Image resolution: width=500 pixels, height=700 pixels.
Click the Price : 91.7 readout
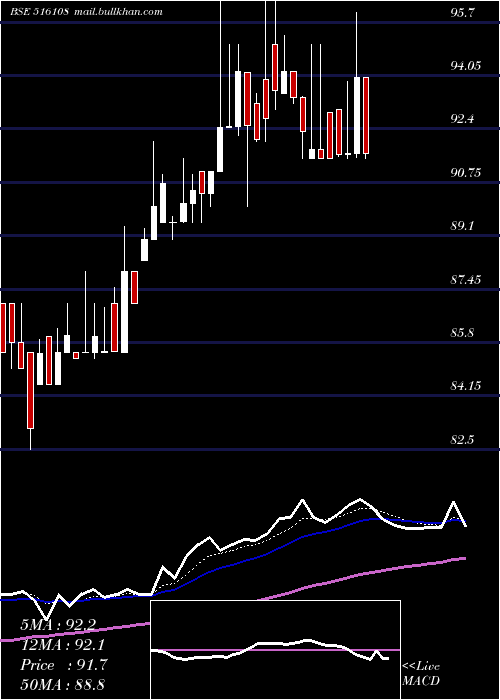coord(63,665)
